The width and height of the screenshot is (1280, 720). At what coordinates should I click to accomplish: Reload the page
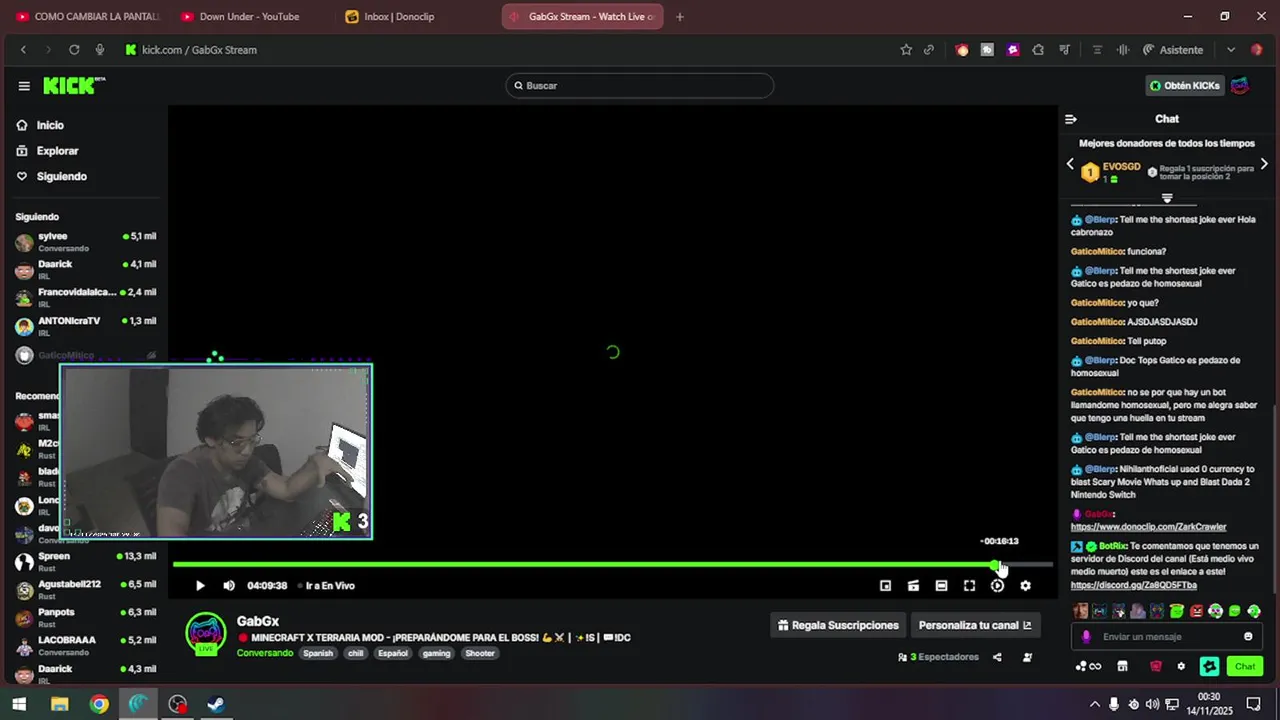coord(74,50)
